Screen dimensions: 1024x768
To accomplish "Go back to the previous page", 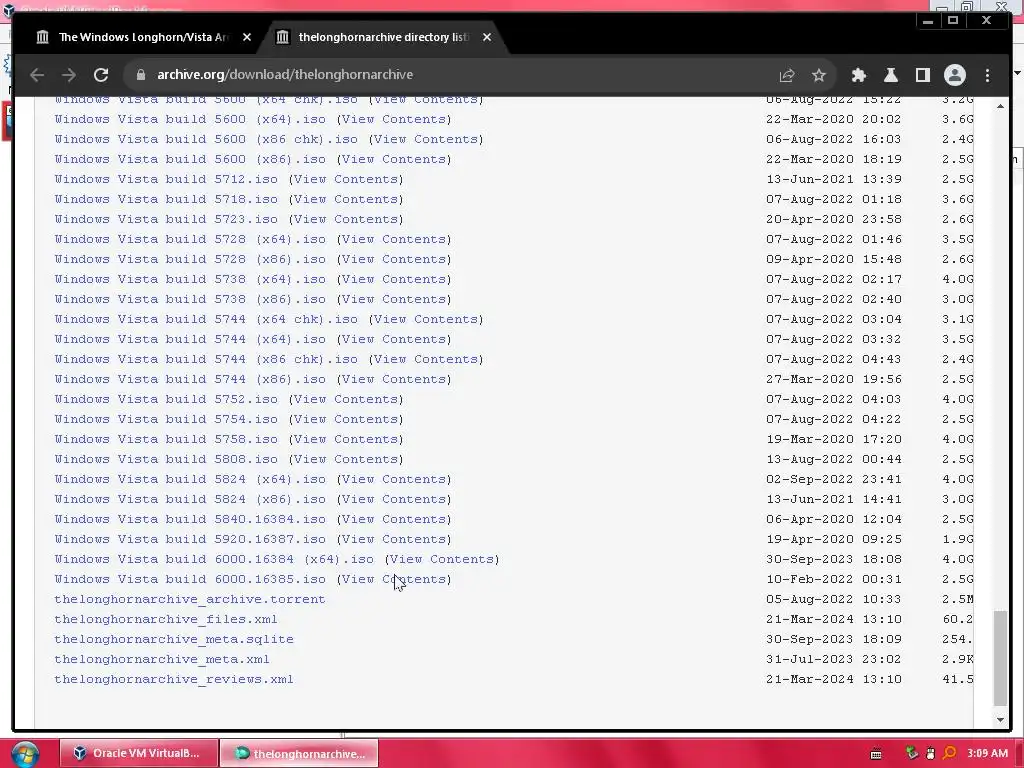I will coord(37,75).
